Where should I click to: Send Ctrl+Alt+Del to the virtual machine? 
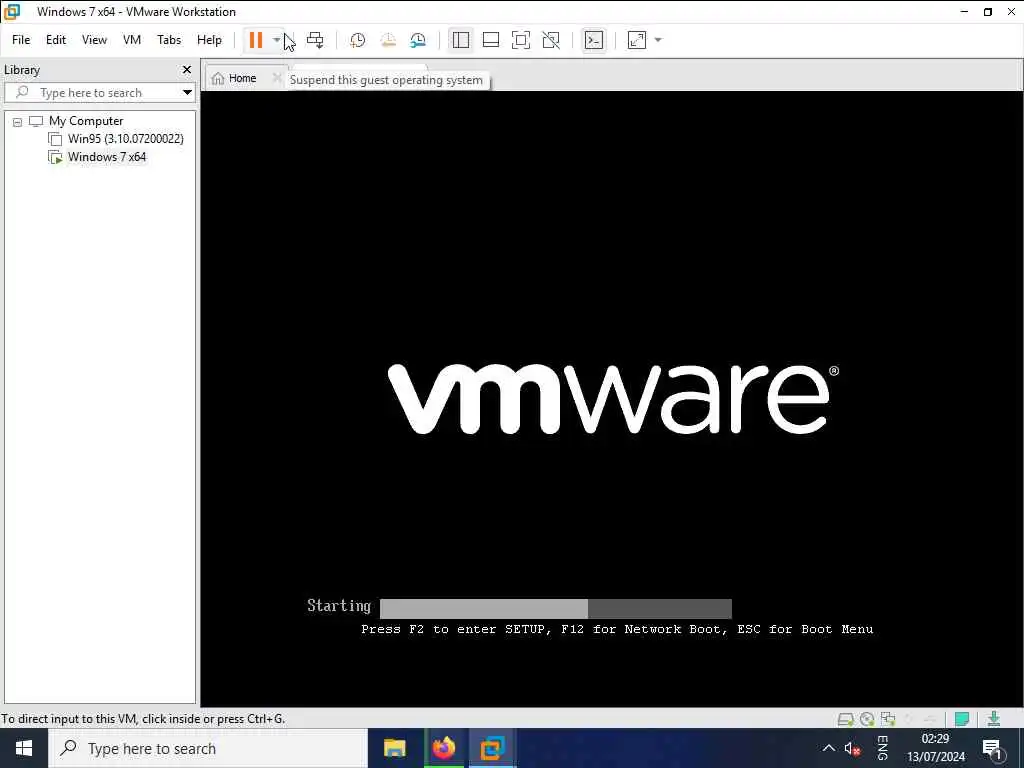315,40
